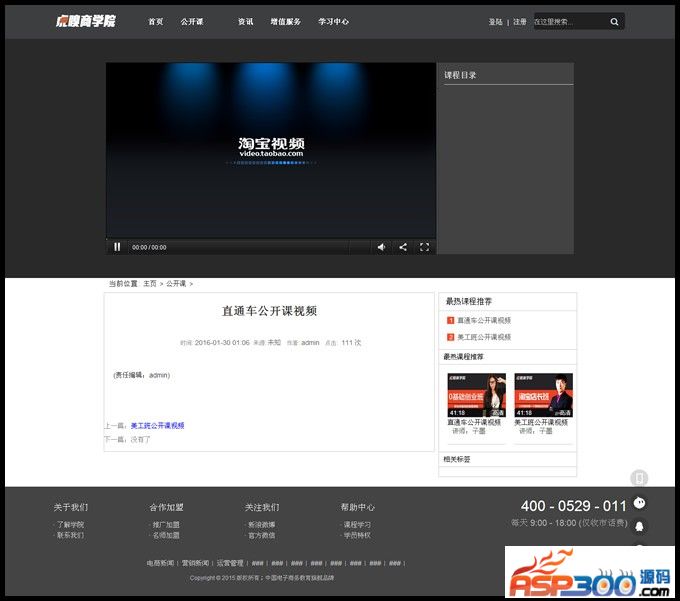Open the 淘宝店长班 course thumbnail
The height and width of the screenshot is (601, 680).
[544, 395]
